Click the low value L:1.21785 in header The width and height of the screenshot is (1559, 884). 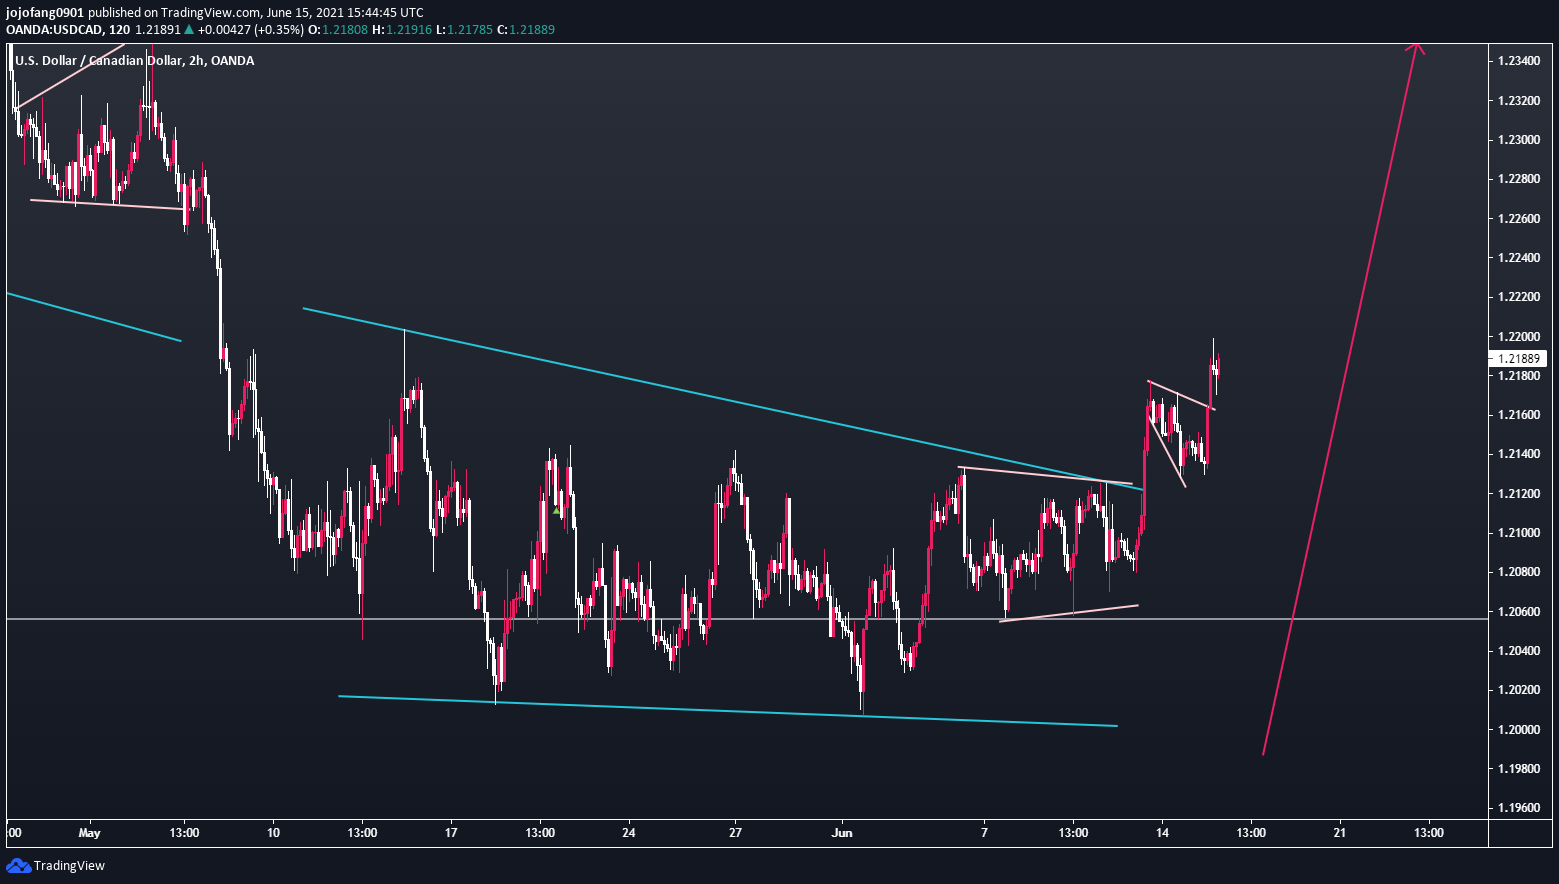click(x=464, y=29)
